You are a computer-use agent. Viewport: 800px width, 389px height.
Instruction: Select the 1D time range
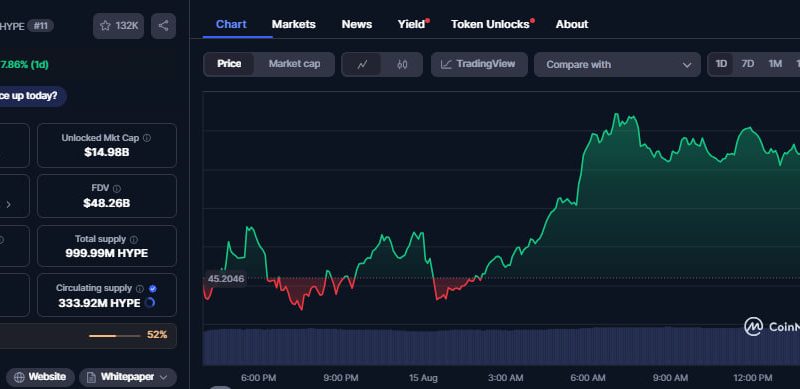pos(721,64)
